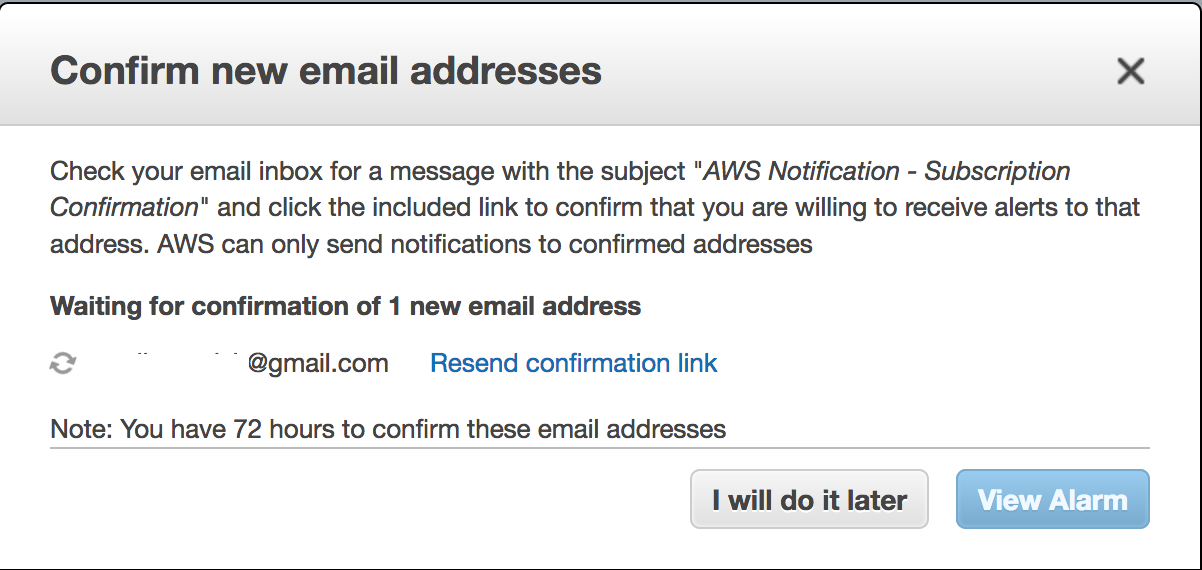Click the dialog title Confirm new email addresses

point(326,71)
